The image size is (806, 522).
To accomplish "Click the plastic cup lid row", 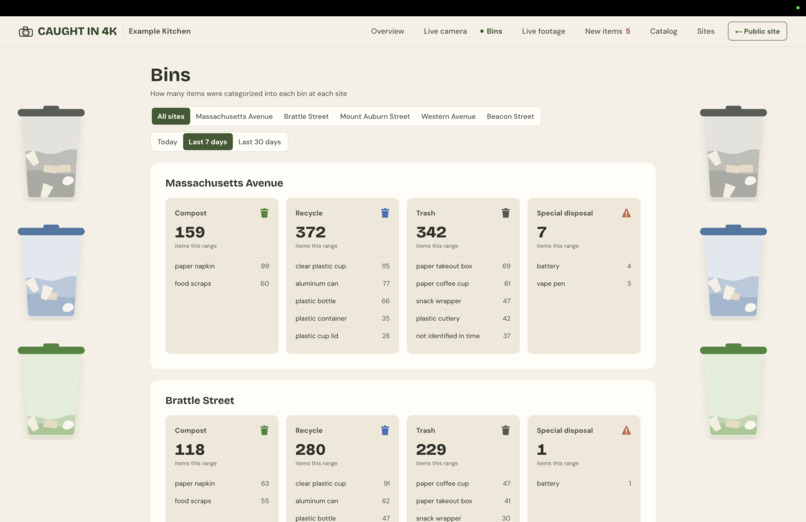I will click(342, 336).
